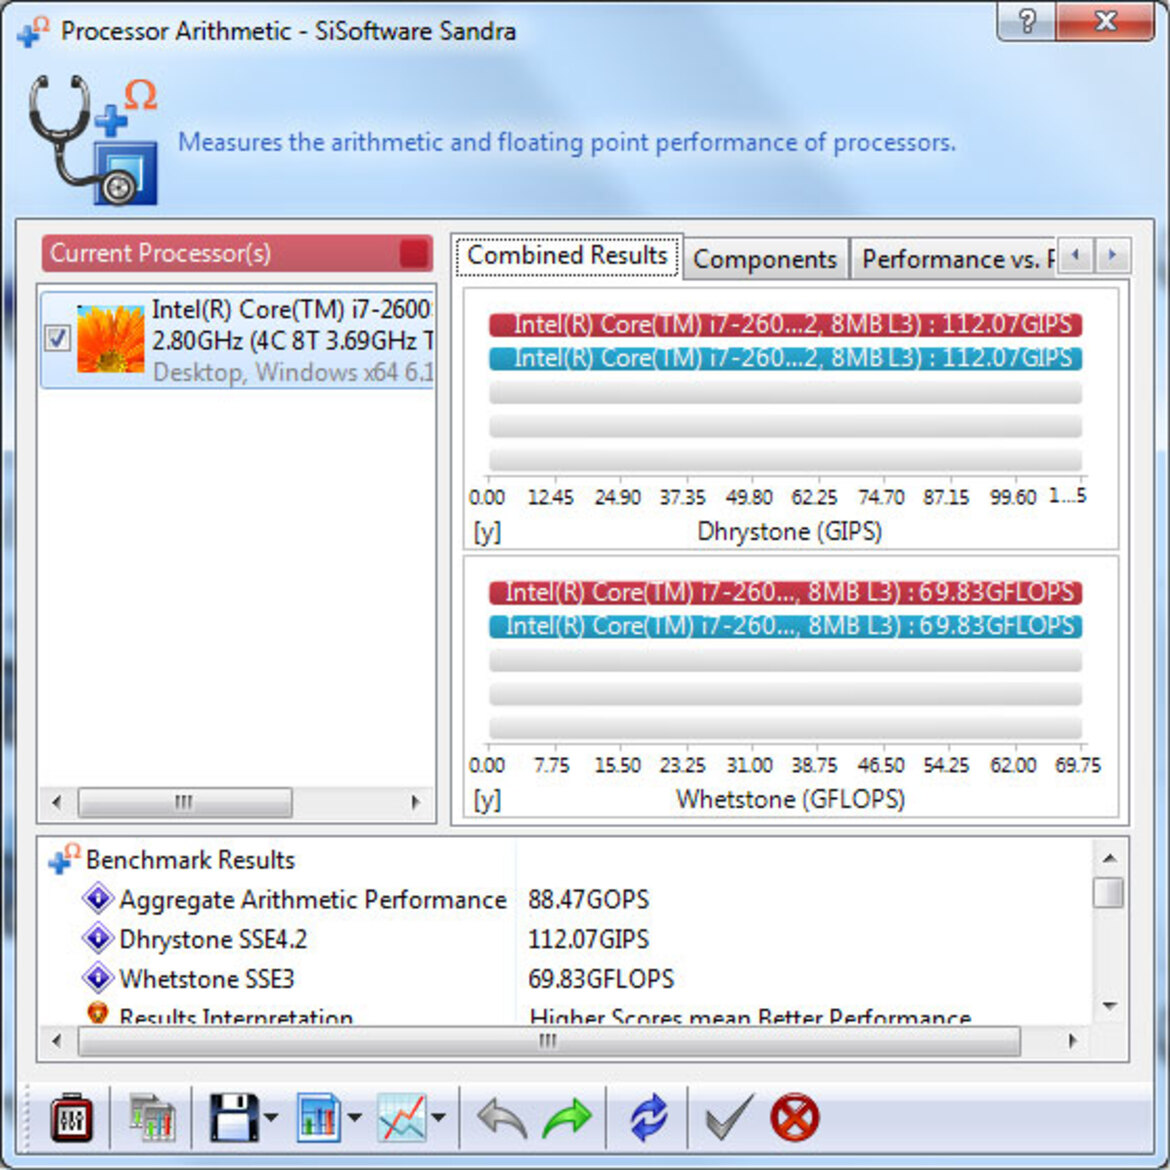This screenshot has width=1170, height=1170.
Task: Click the blue Dhrystone 112.07GIPS bar
Action: pos(785,358)
